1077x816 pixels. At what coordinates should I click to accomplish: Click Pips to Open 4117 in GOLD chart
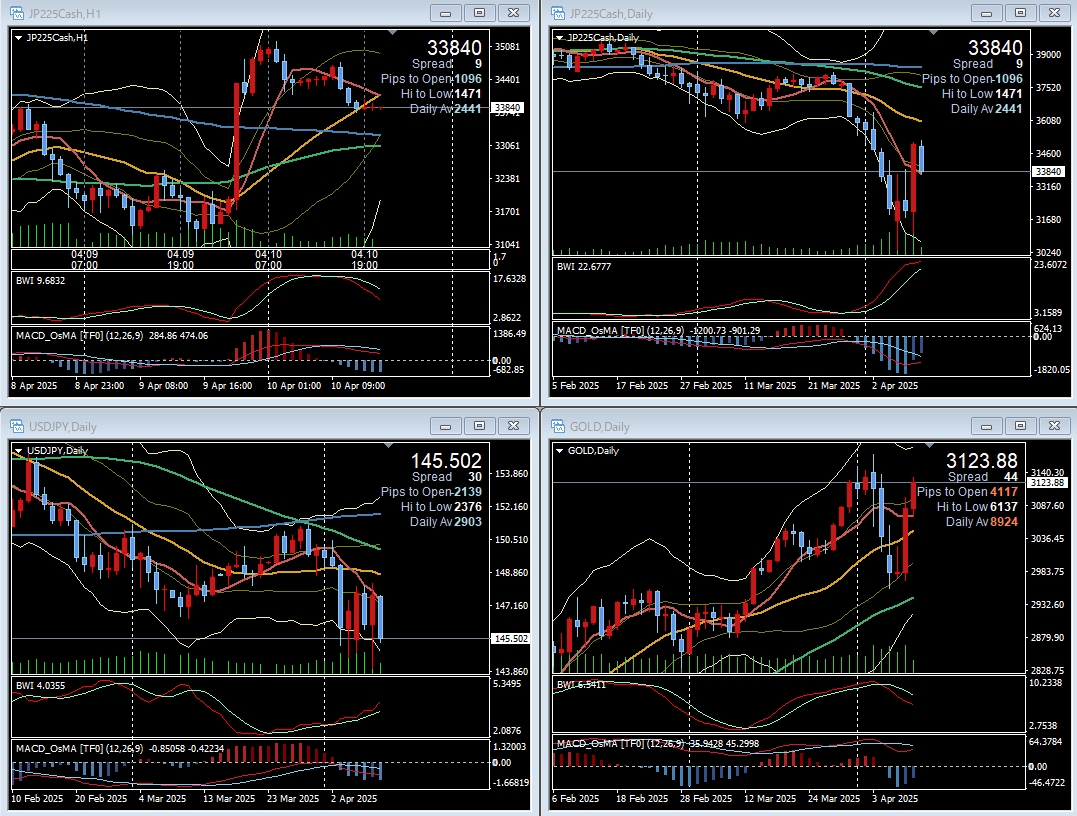click(967, 492)
